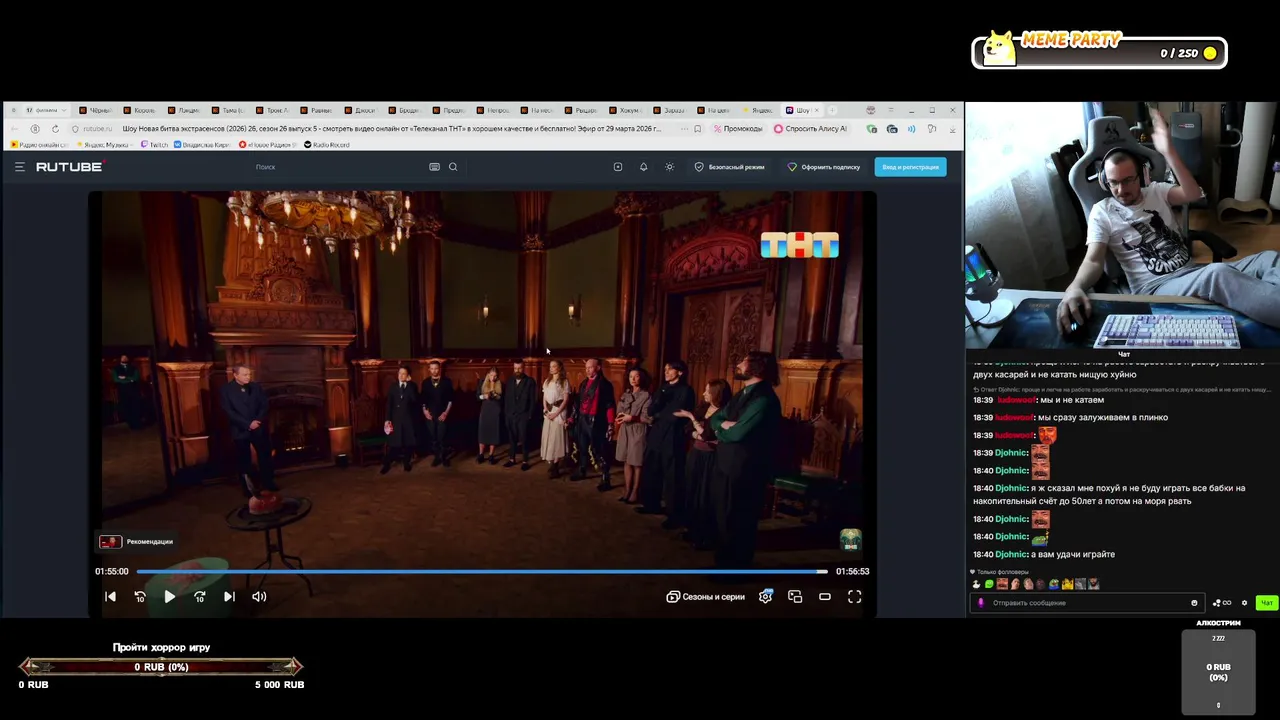Open Сезоны и серии list

706,597
